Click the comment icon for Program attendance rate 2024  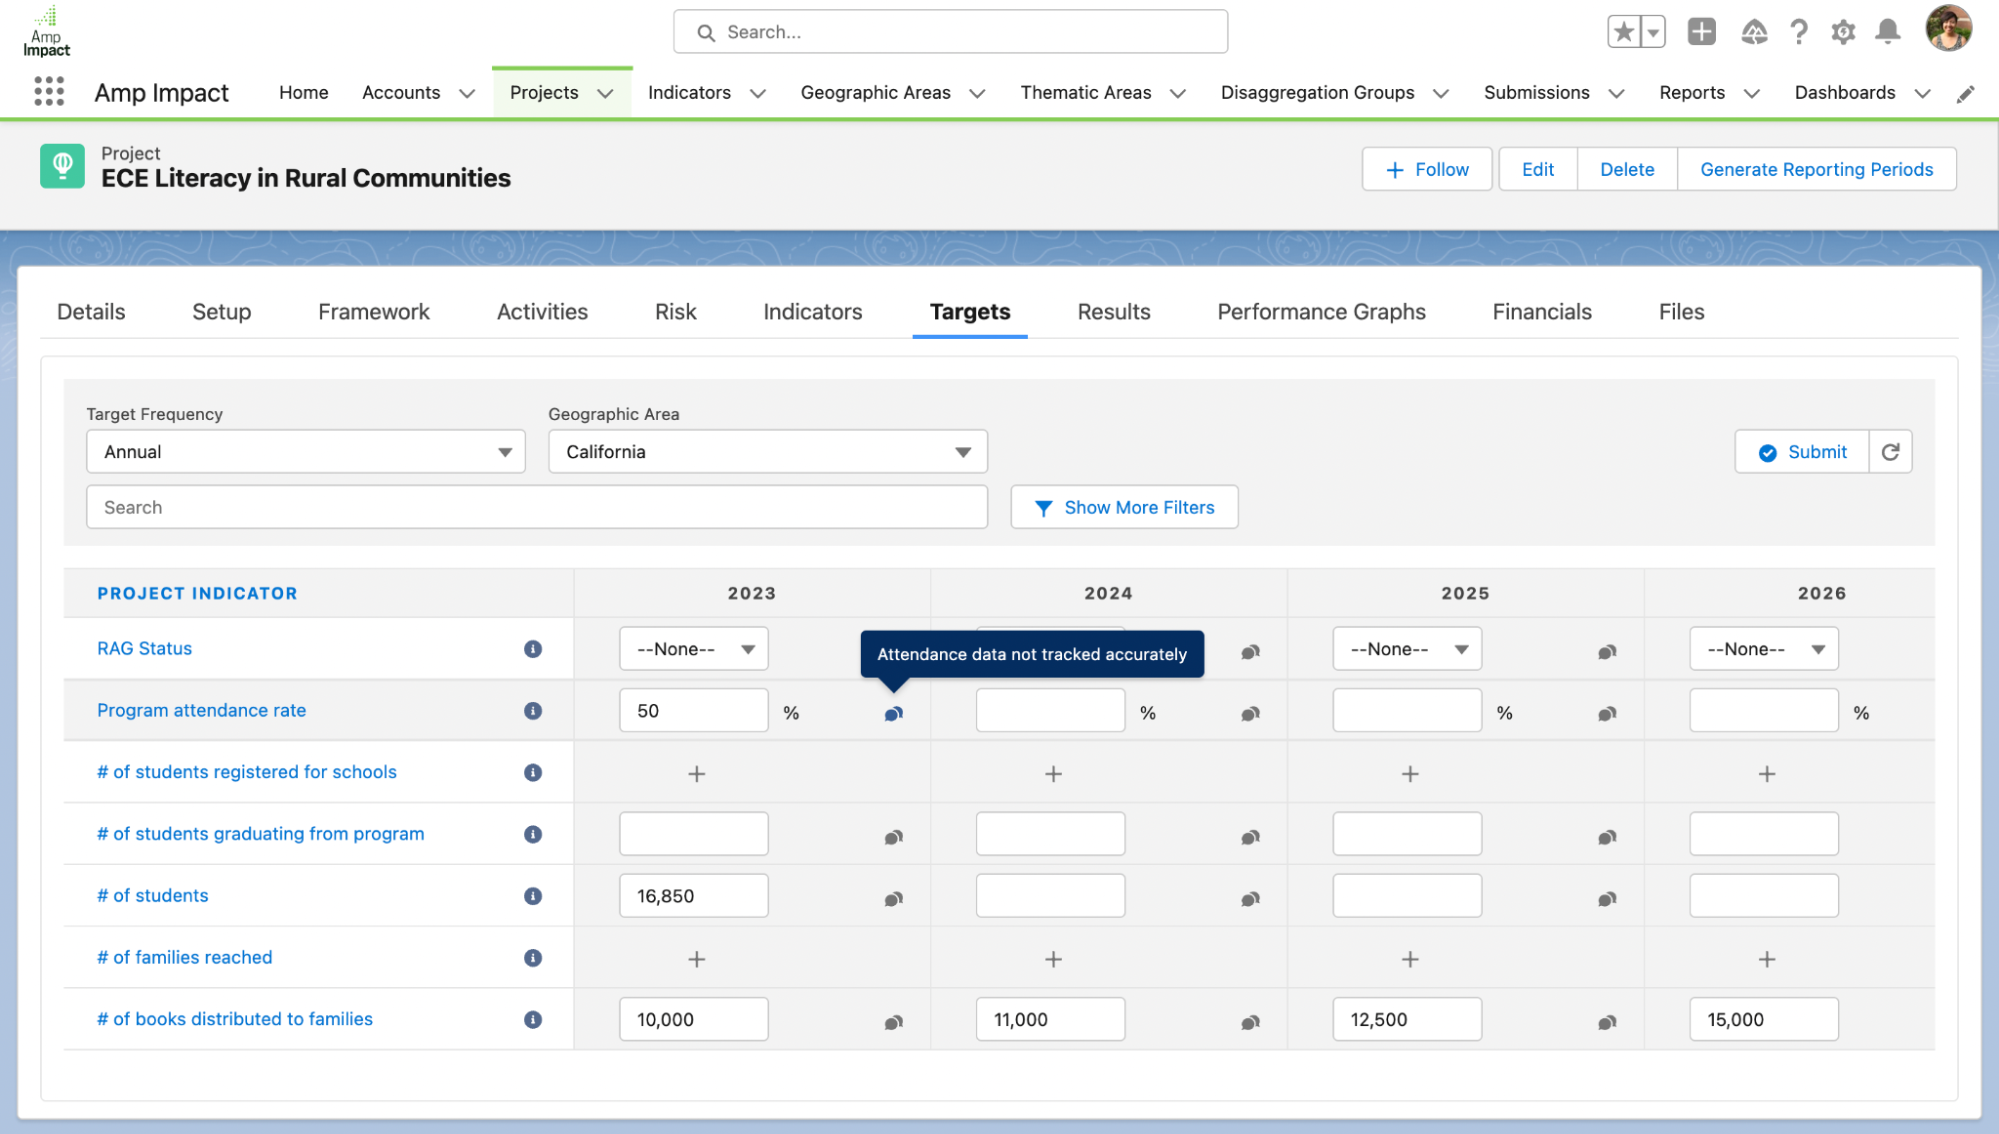[x=1249, y=711]
